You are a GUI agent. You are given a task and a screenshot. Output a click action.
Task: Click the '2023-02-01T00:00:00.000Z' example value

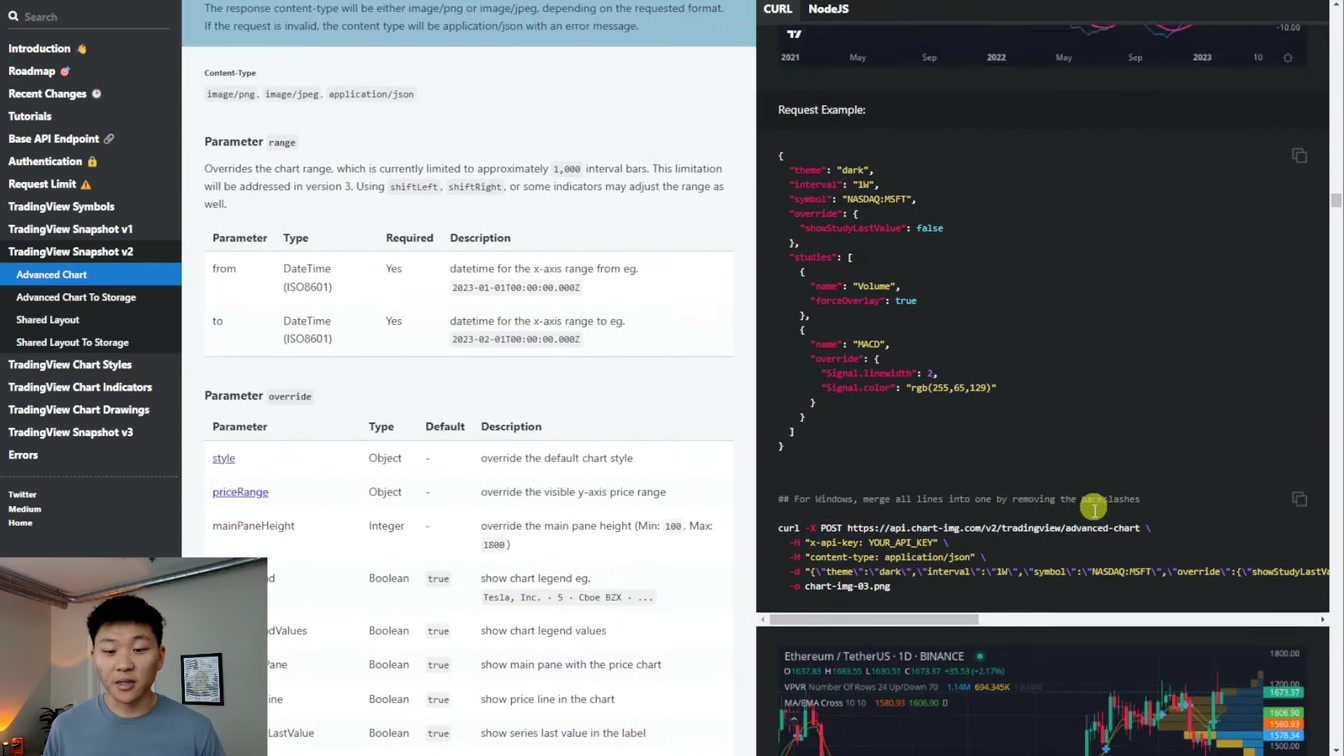[x=515, y=340]
